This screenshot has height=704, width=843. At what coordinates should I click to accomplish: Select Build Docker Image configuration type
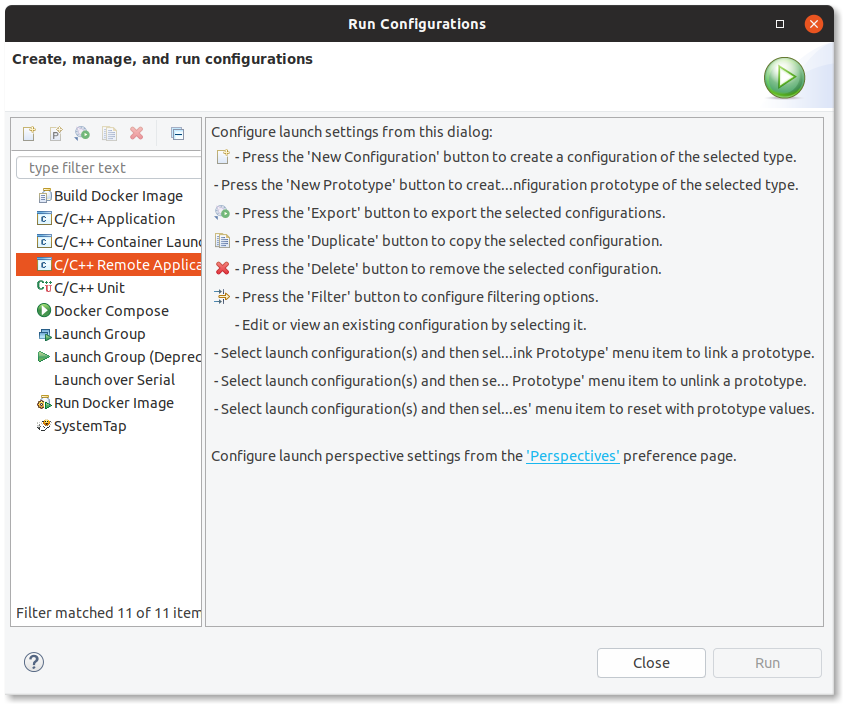[118, 196]
